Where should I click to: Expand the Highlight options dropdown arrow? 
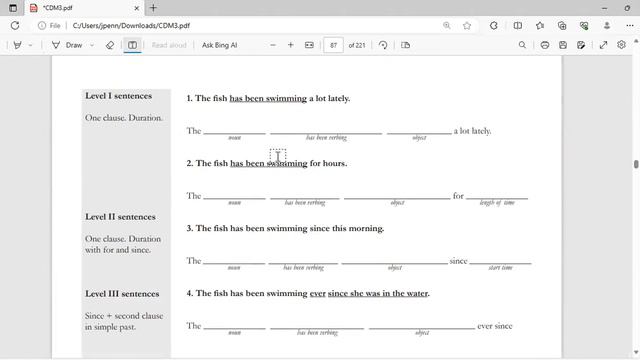point(30,45)
